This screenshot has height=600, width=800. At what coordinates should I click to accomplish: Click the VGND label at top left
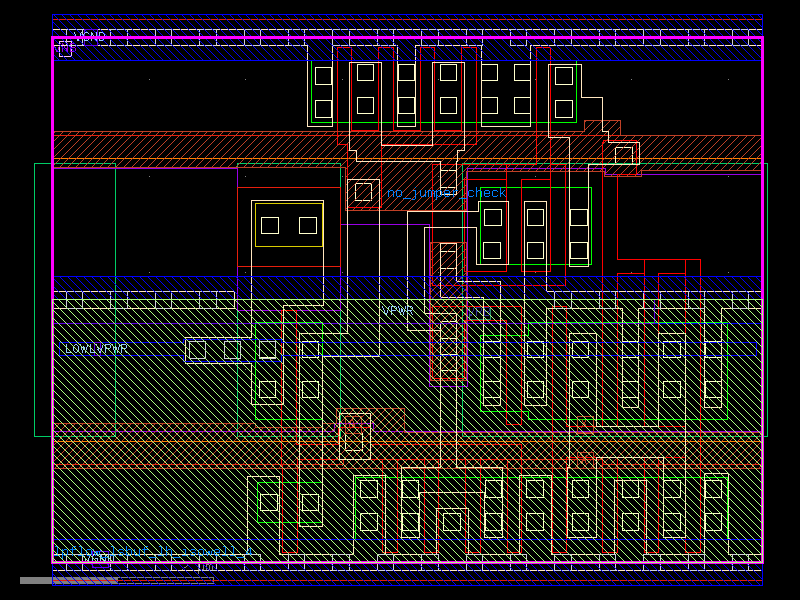(90, 37)
